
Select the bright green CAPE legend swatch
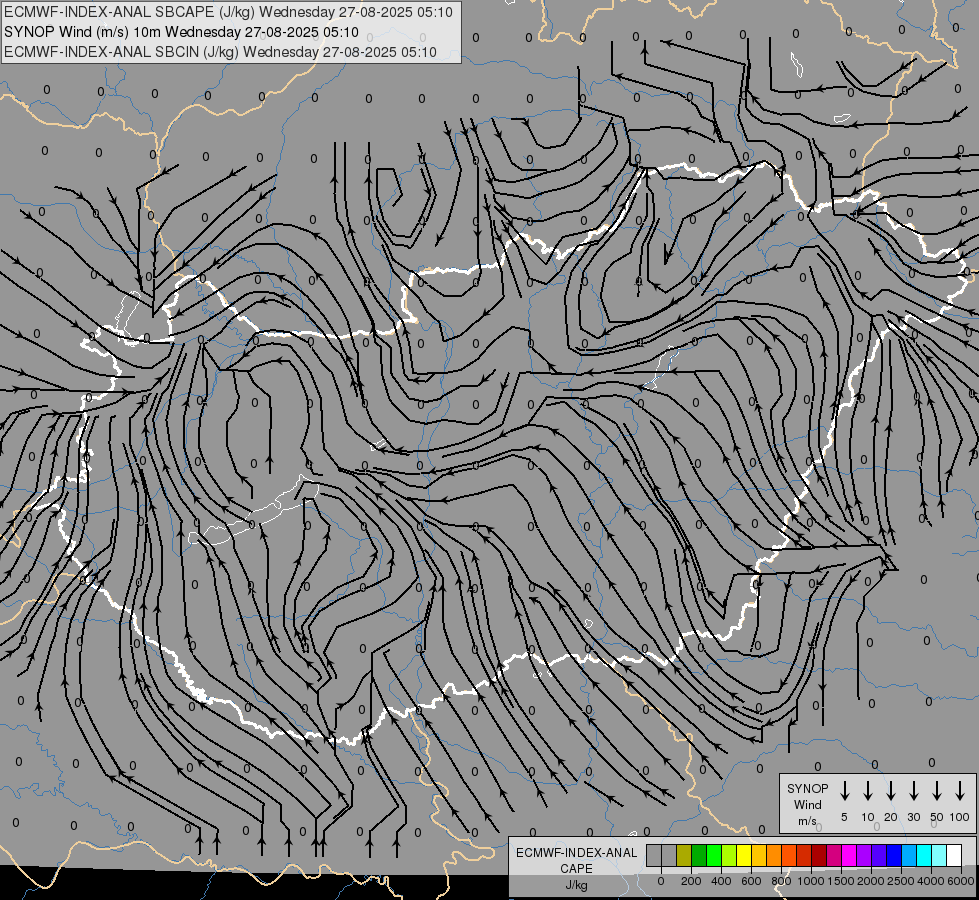(714, 855)
